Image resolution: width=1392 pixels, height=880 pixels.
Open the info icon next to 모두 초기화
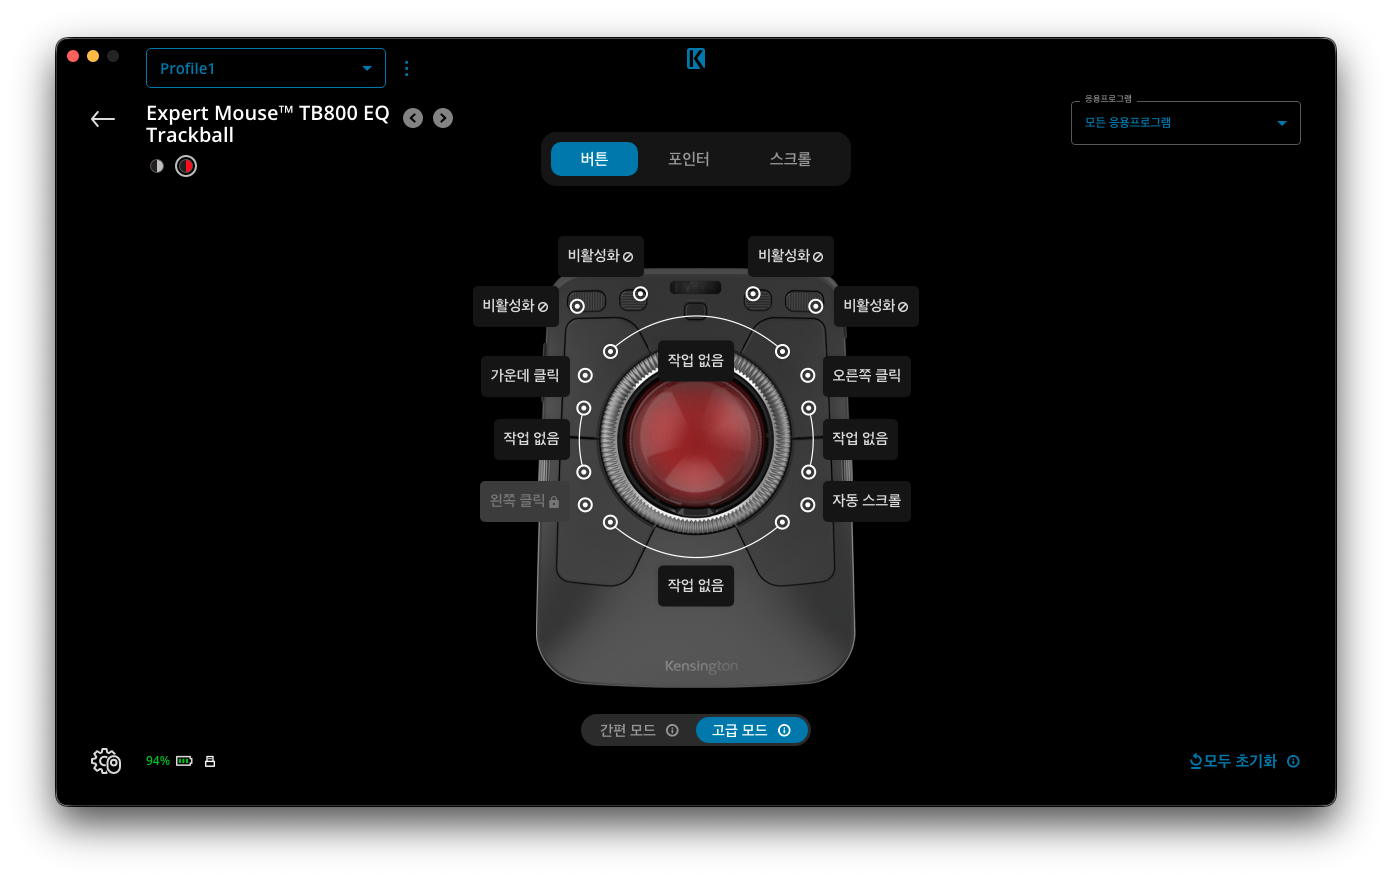point(1293,761)
